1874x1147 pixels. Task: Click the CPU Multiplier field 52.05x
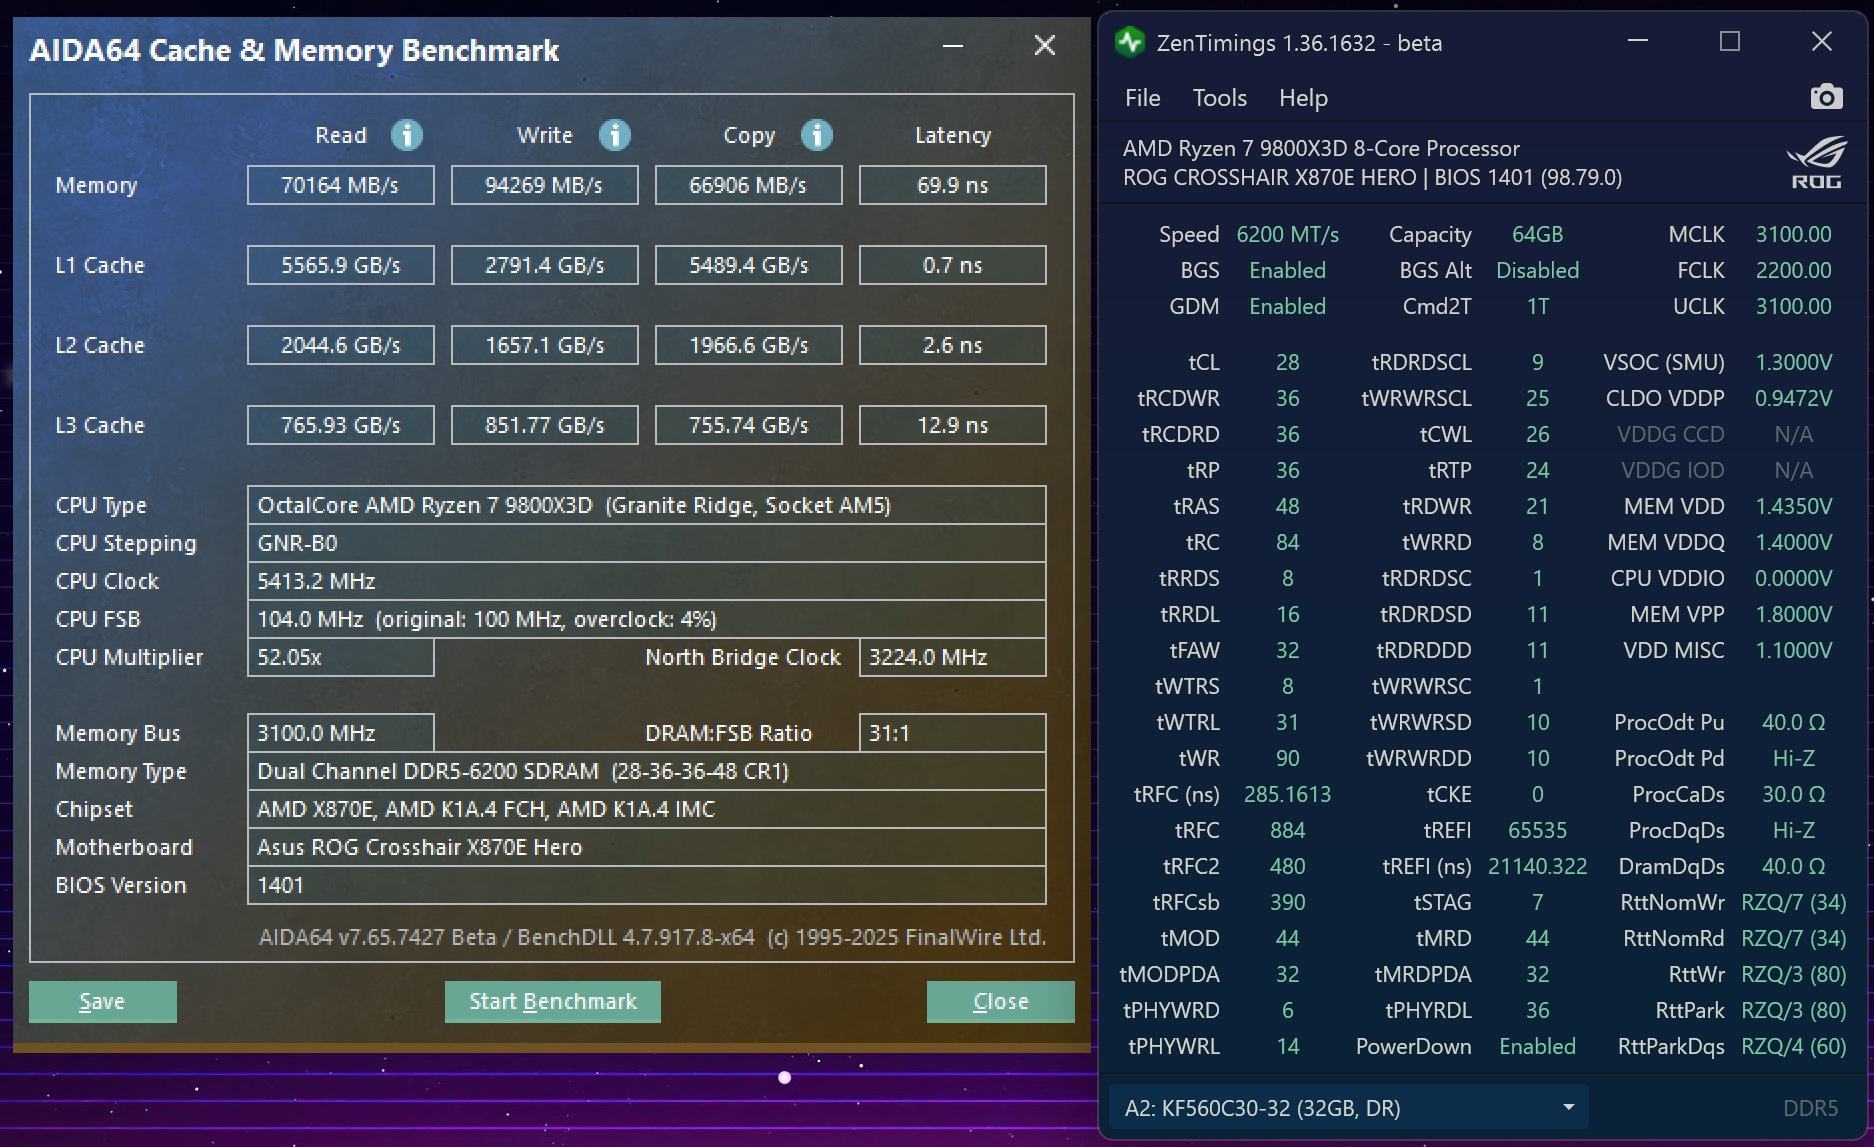[341, 657]
